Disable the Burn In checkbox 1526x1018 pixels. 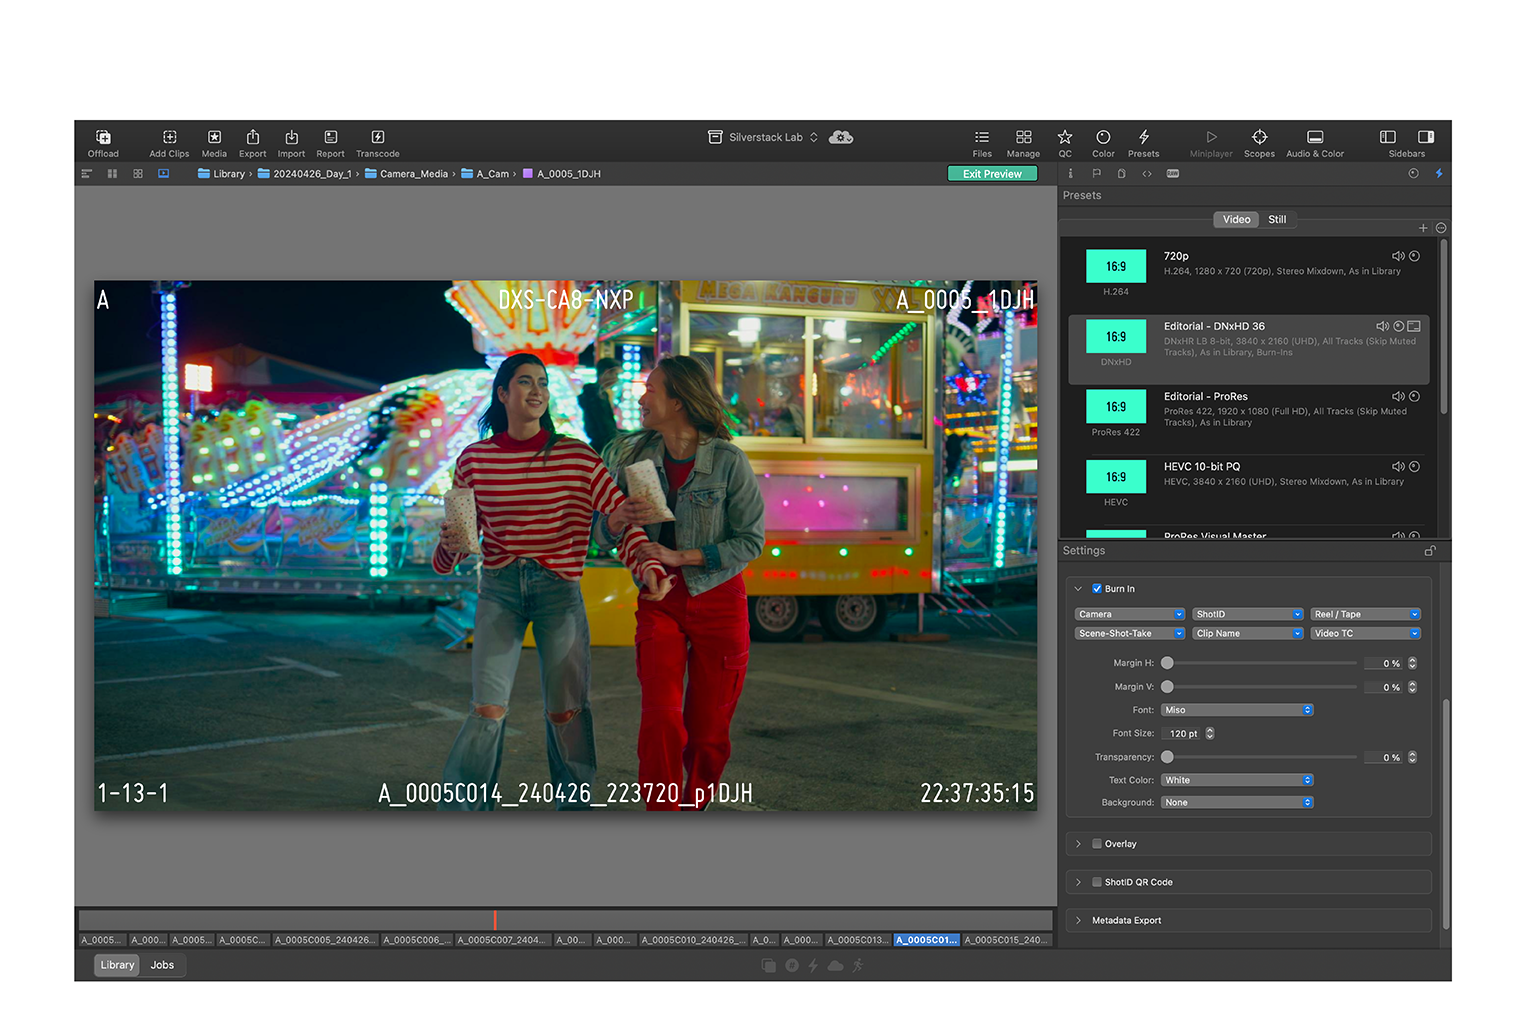pos(1097,589)
